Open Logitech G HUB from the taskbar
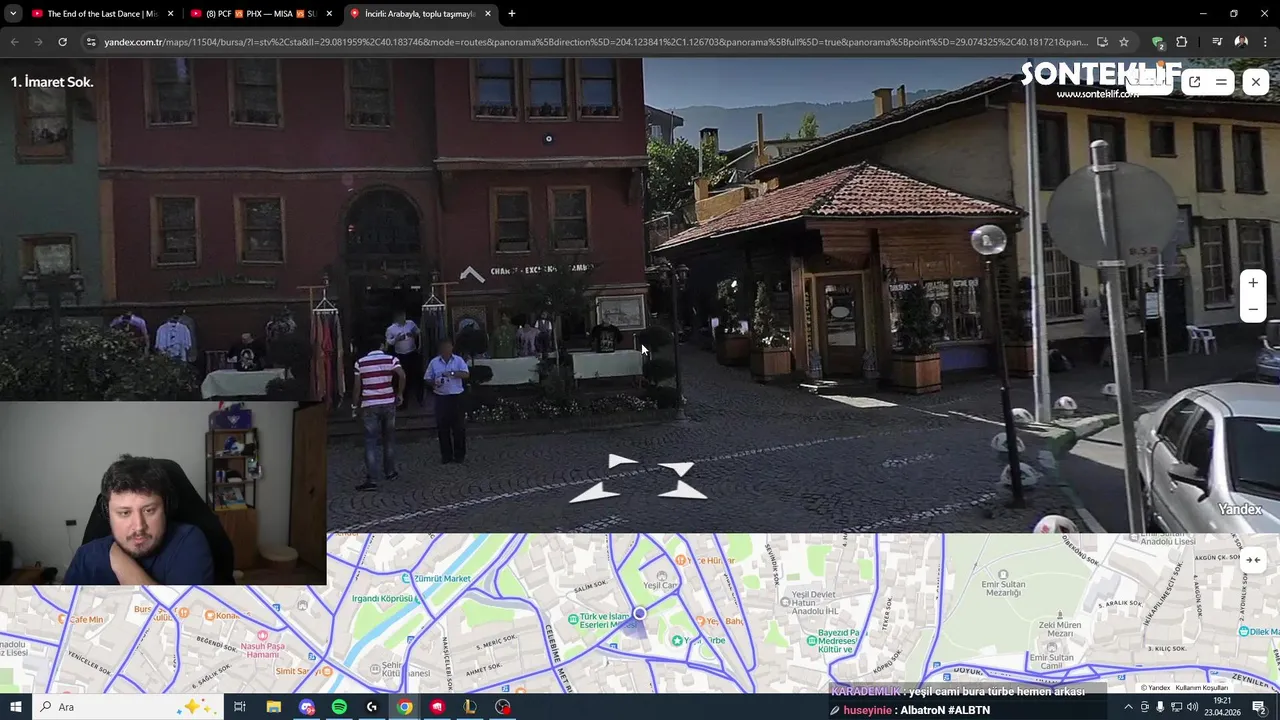 [372, 707]
